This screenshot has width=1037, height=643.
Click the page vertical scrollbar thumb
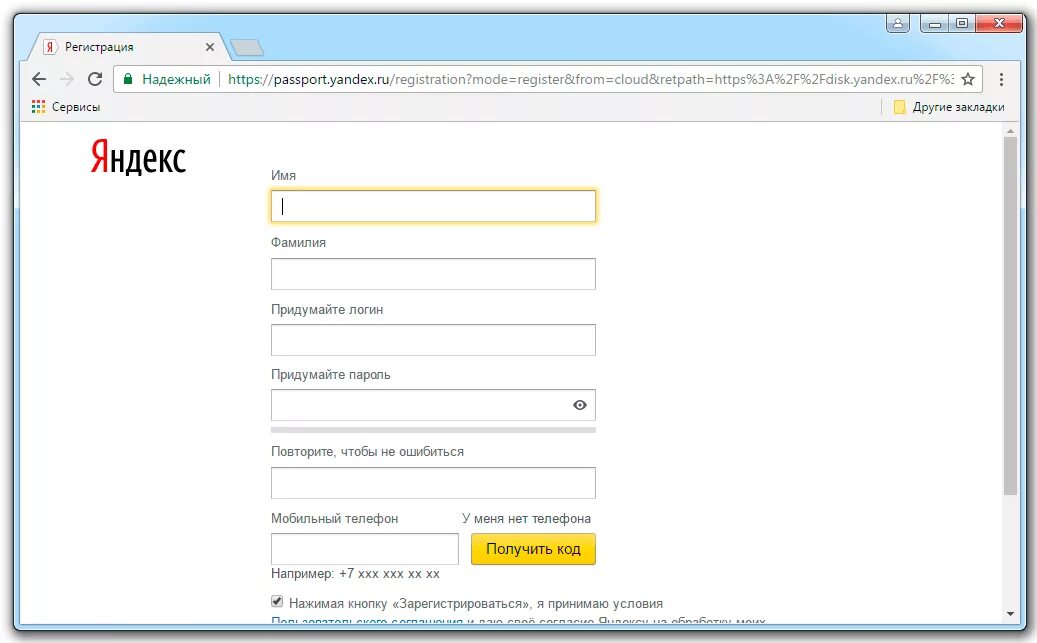1010,316
